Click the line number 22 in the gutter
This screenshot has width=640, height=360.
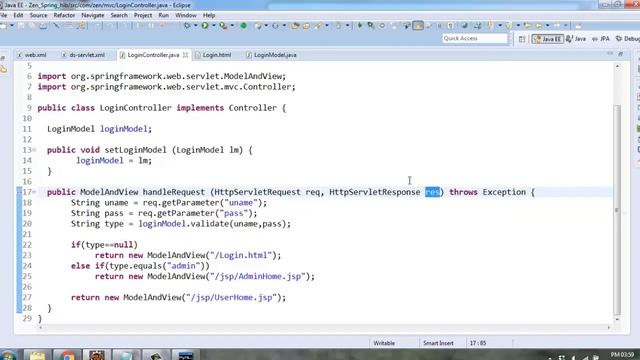click(27, 244)
